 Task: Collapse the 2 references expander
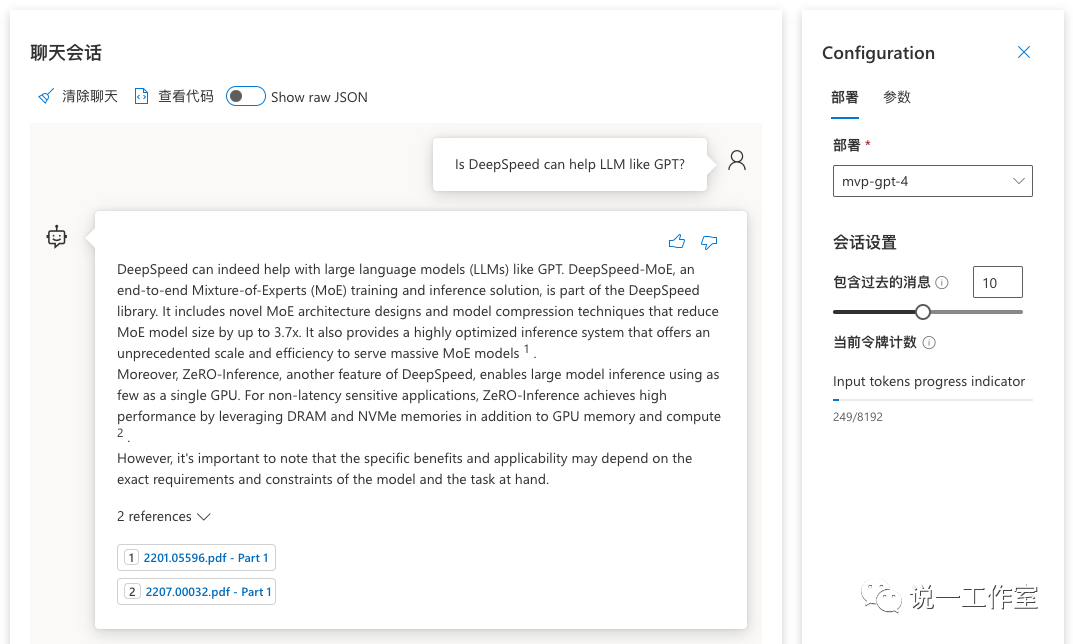(164, 517)
